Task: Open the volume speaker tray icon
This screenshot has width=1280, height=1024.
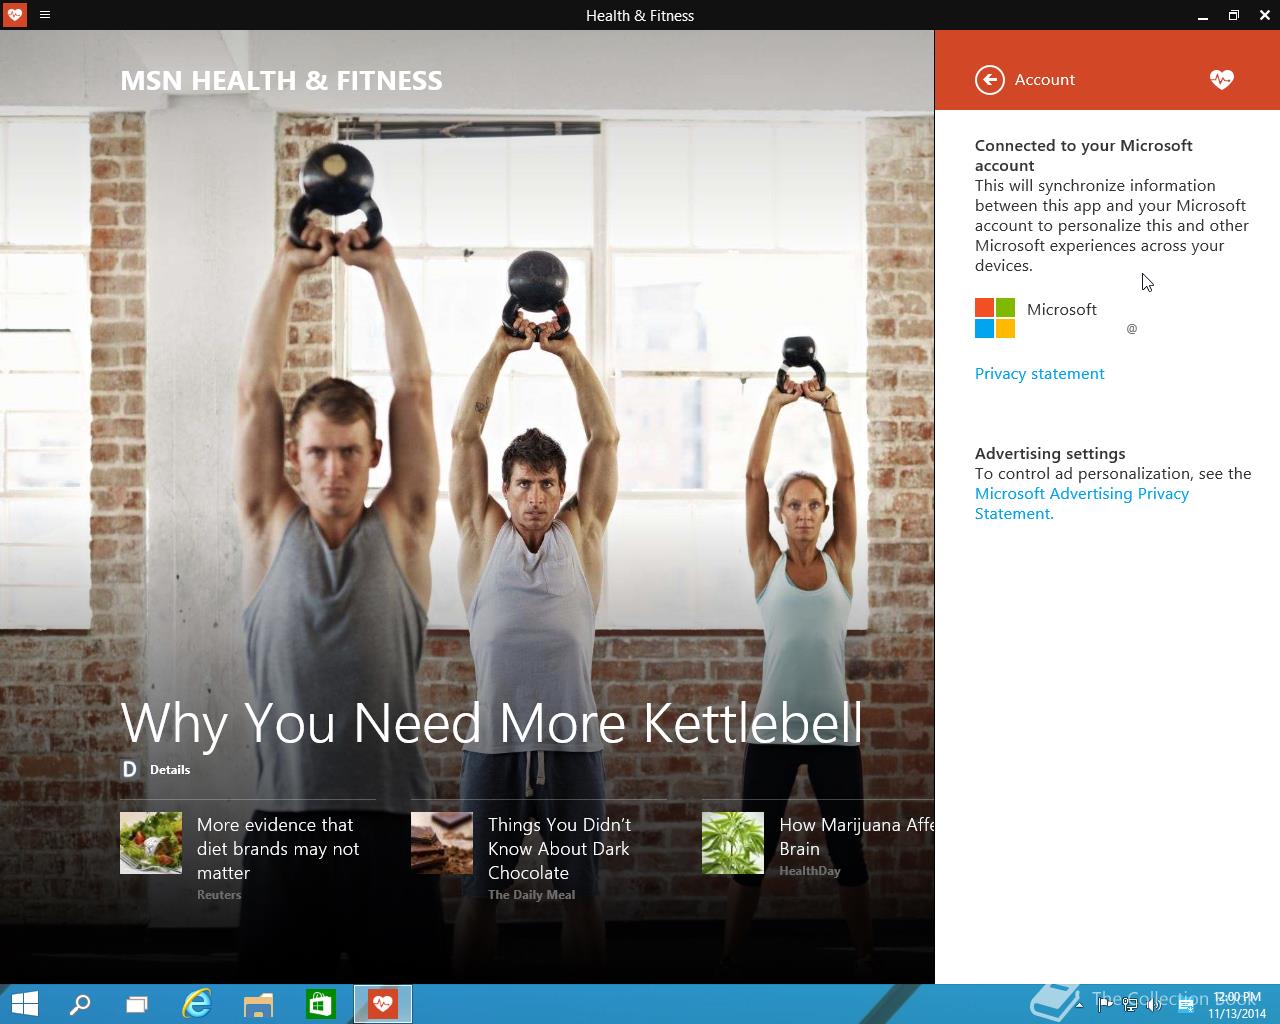Action: point(1154,1005)
